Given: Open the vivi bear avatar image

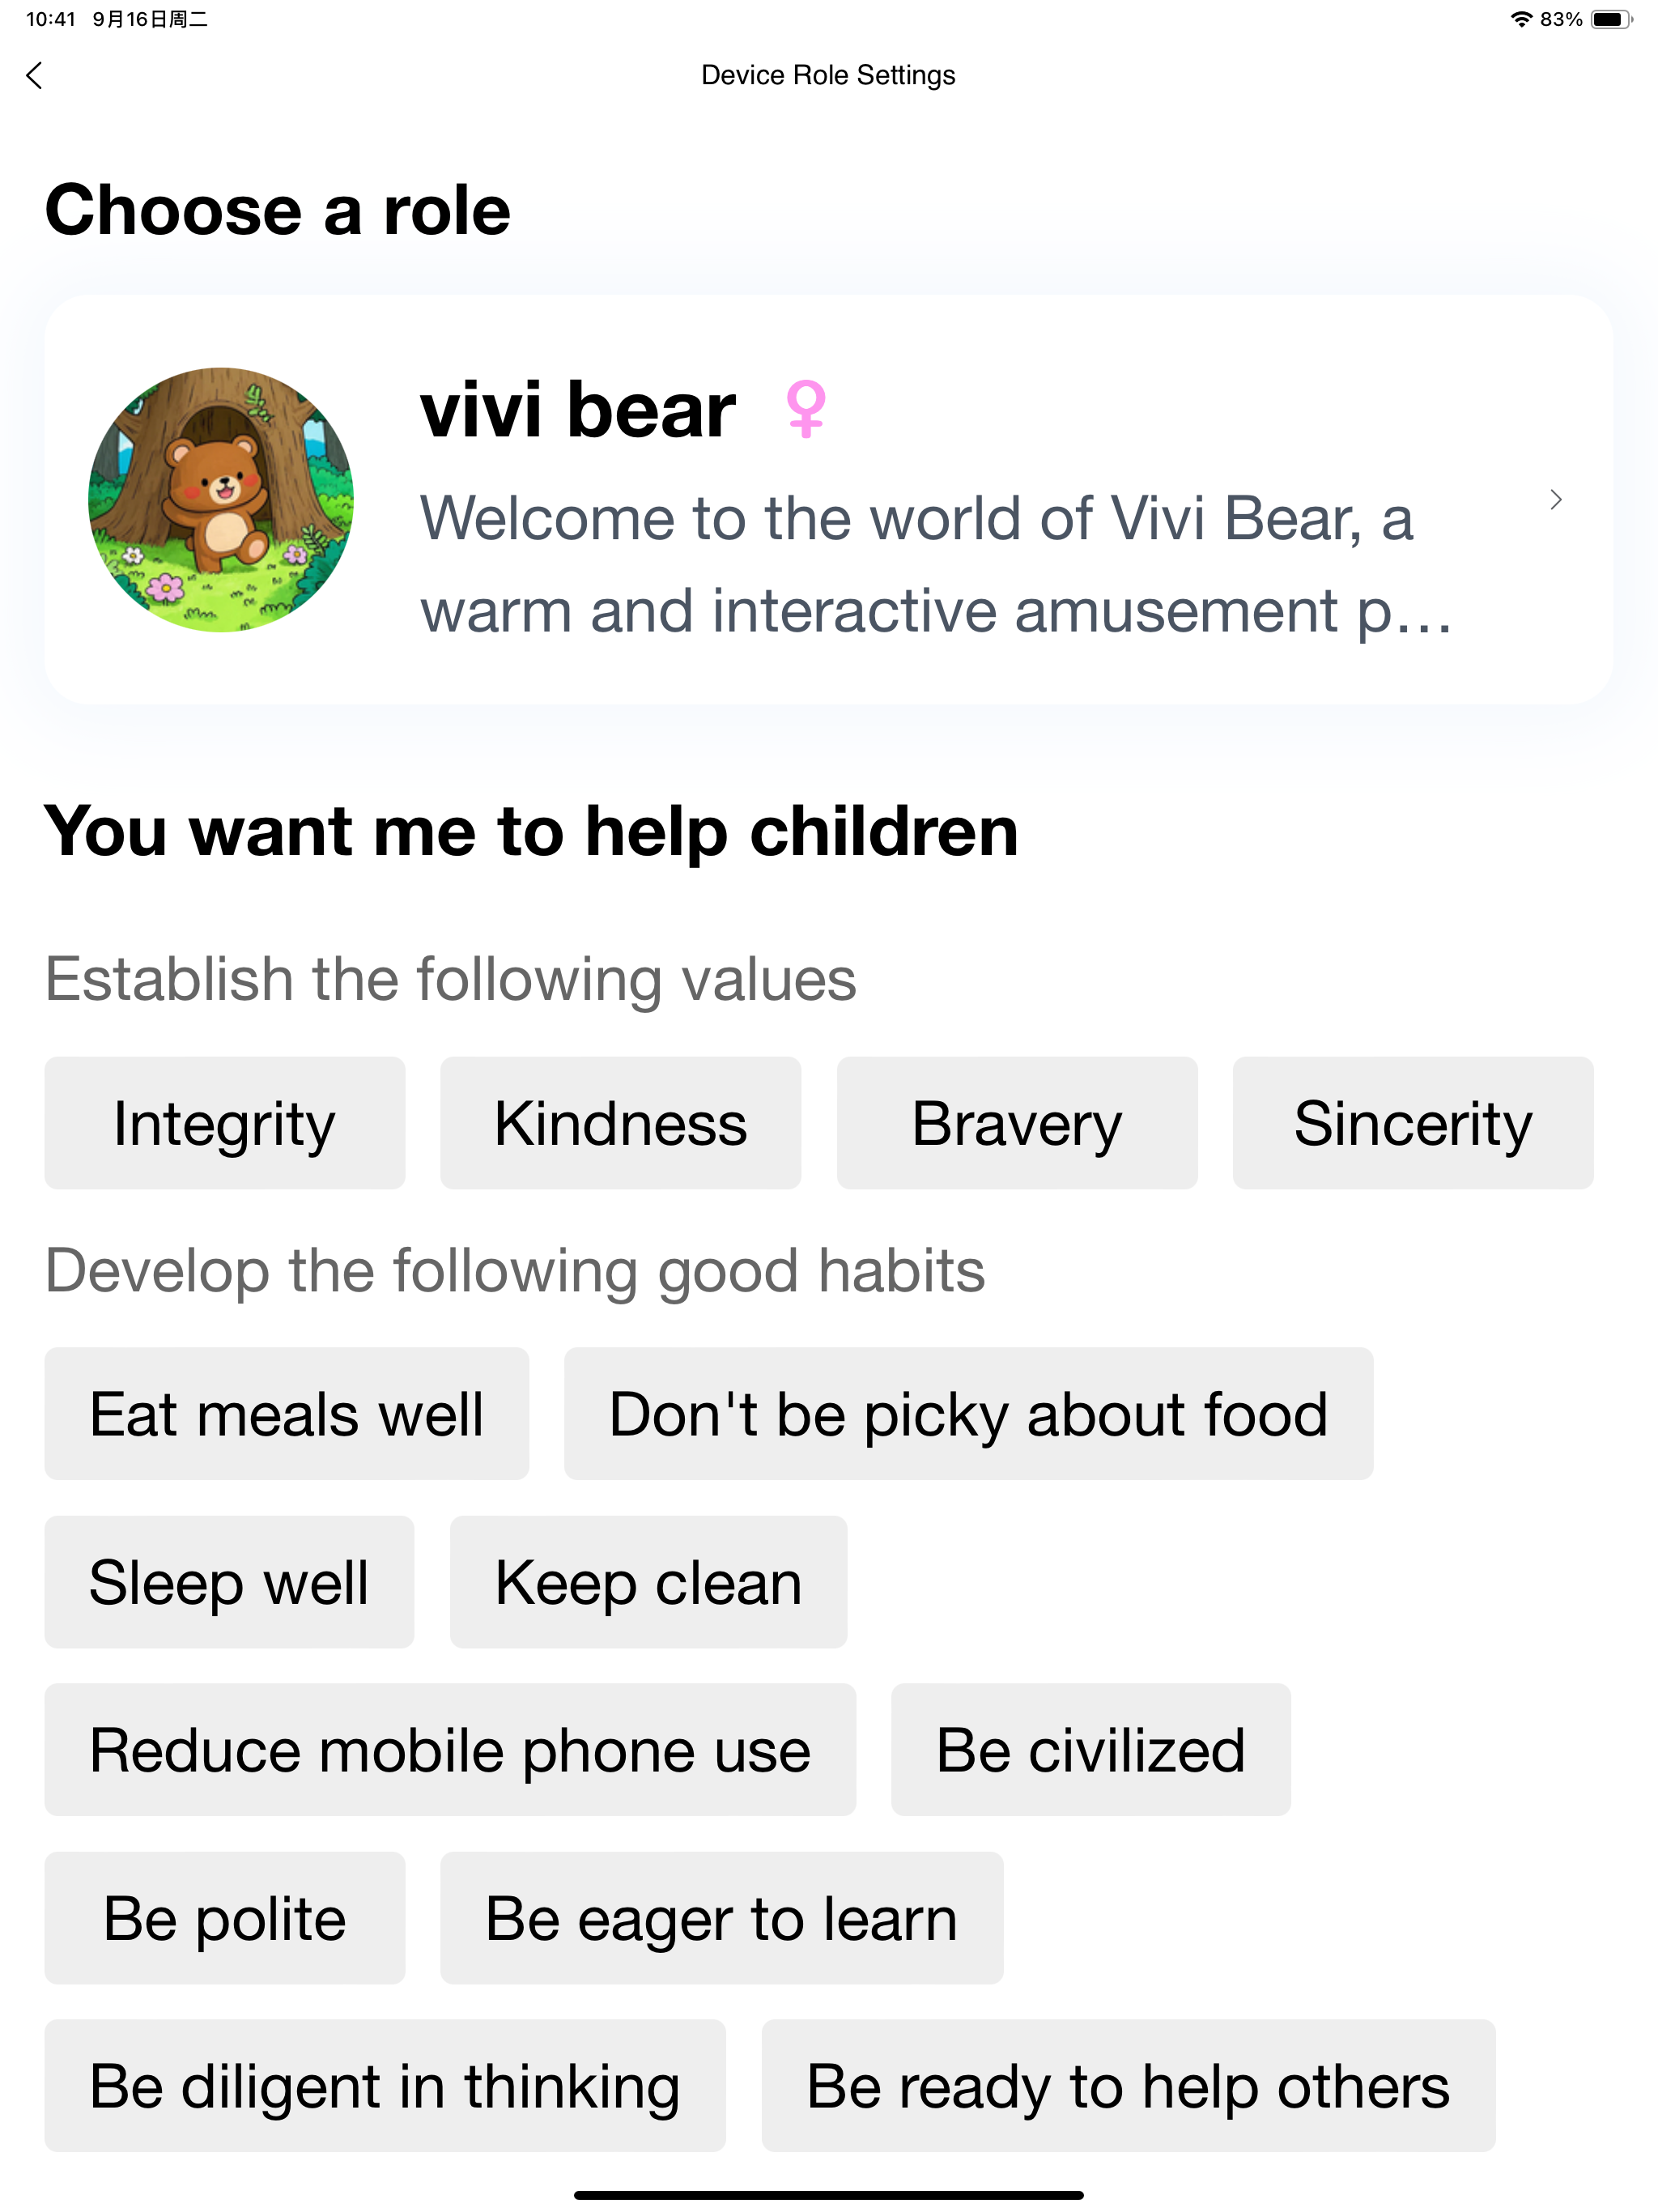Looking at the screenshot, I should tap(221, 499).
